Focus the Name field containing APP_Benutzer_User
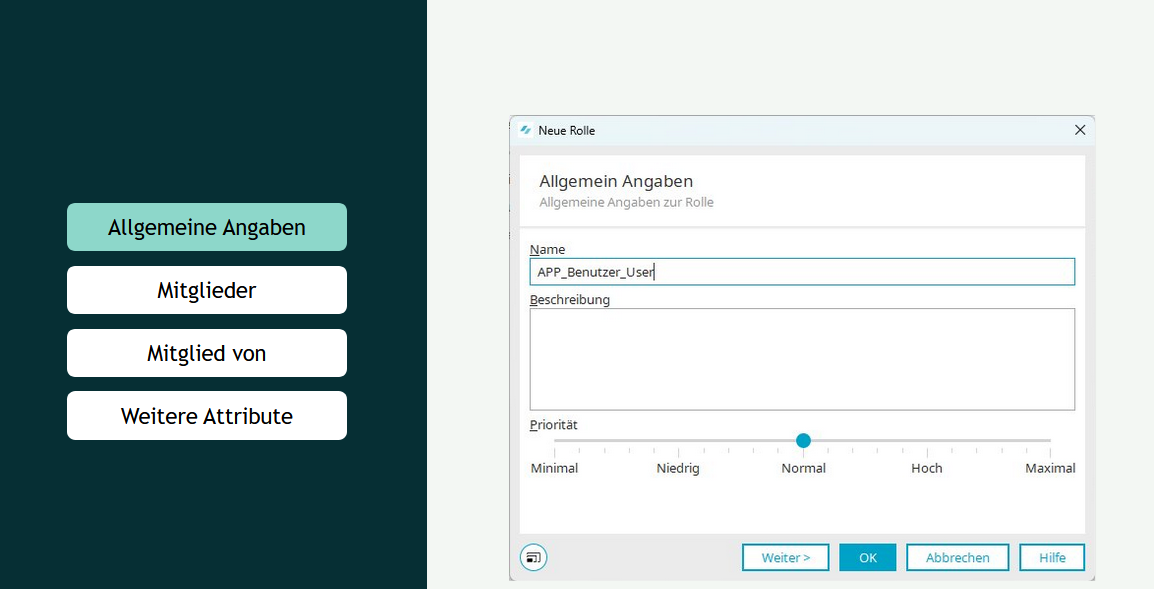Viewport: 1154px width, 589px height. [802, 272]
